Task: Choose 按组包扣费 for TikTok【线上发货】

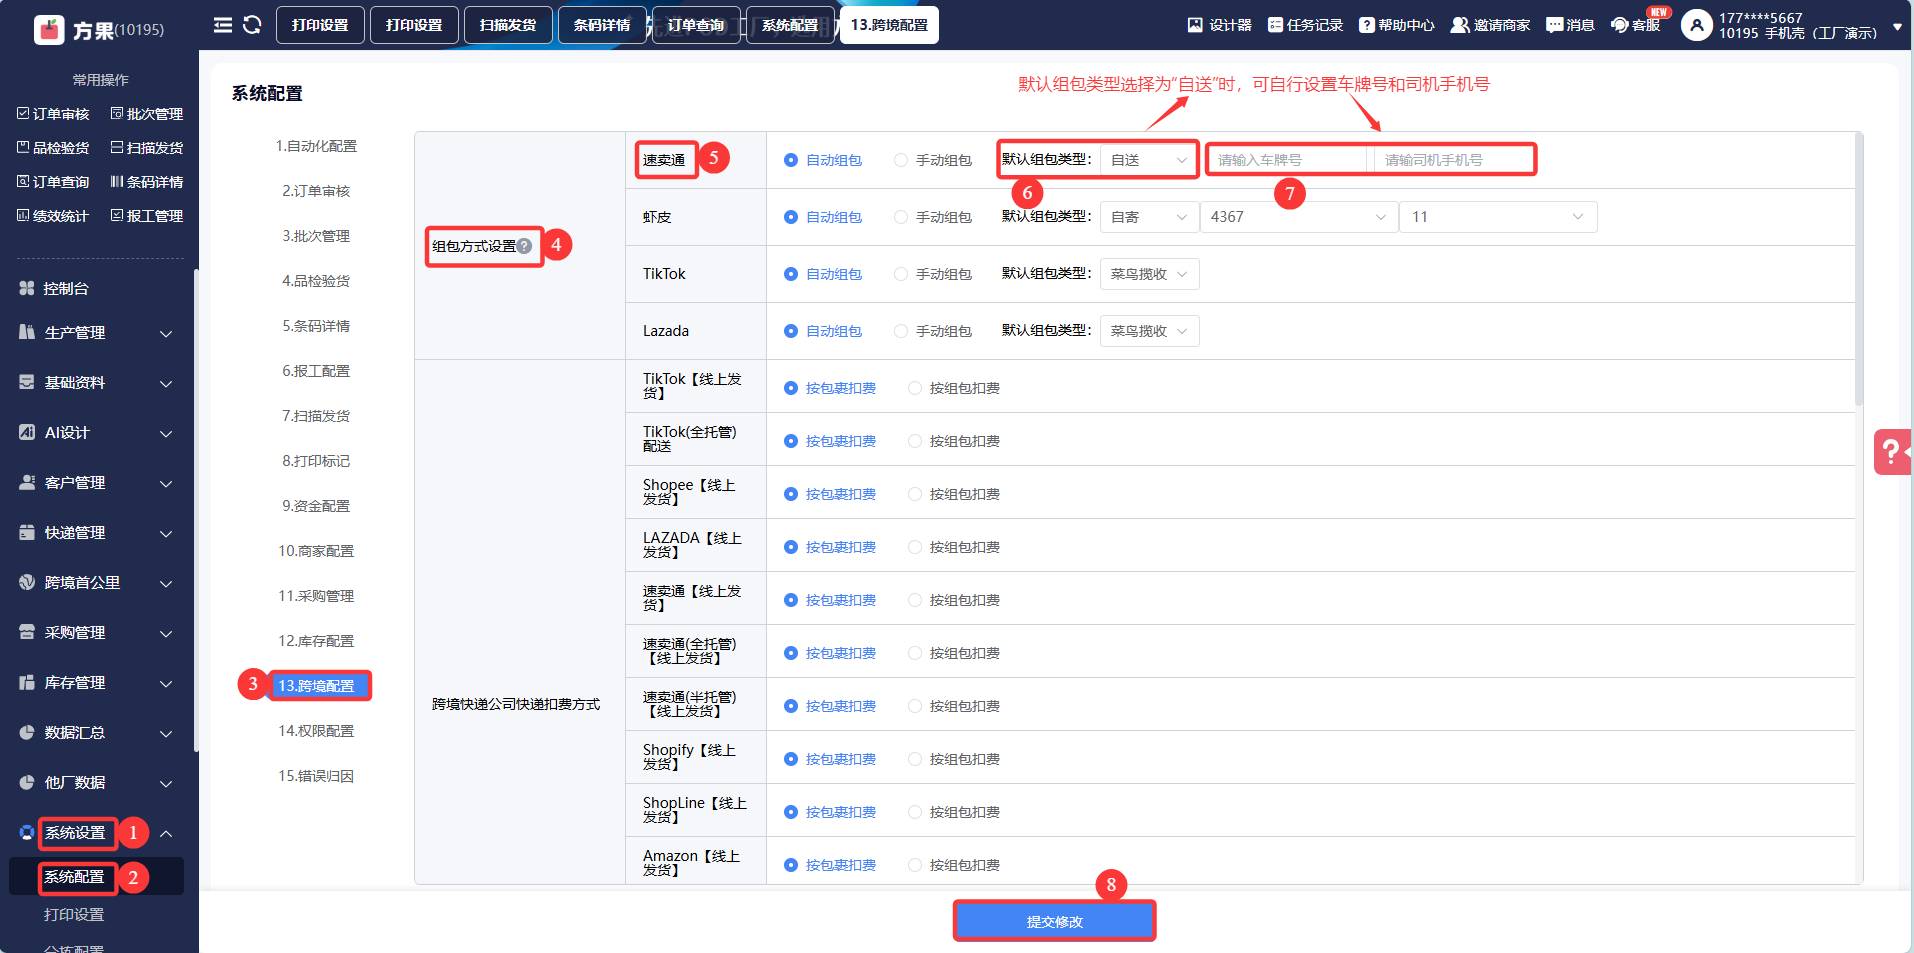Action: click(915, 388)
